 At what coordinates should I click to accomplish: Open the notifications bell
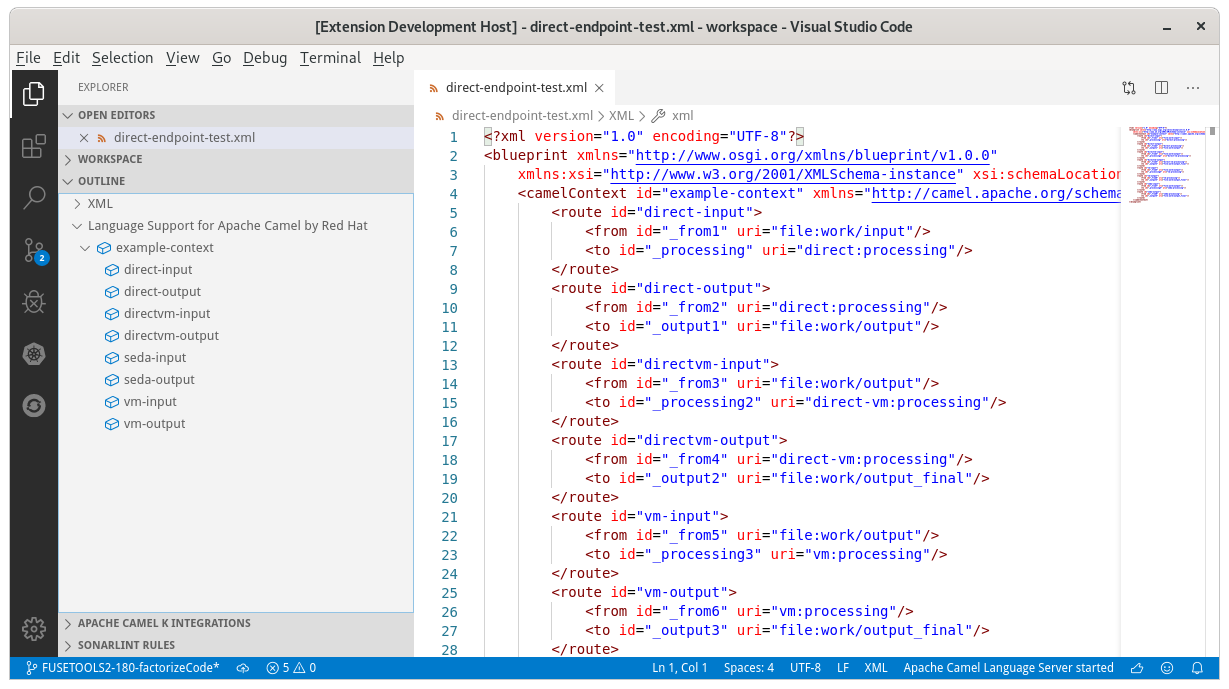click(1197, 668)
